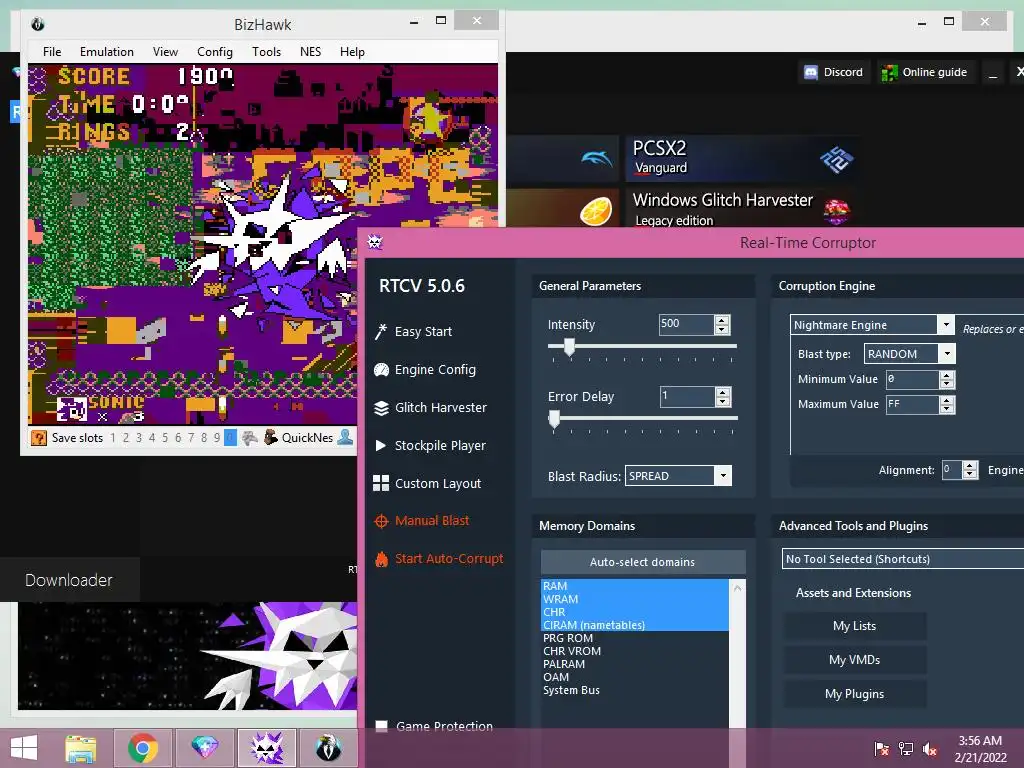1024x768 pixels.
Task: Open Windows Start menu
Action: coord(24,748)
